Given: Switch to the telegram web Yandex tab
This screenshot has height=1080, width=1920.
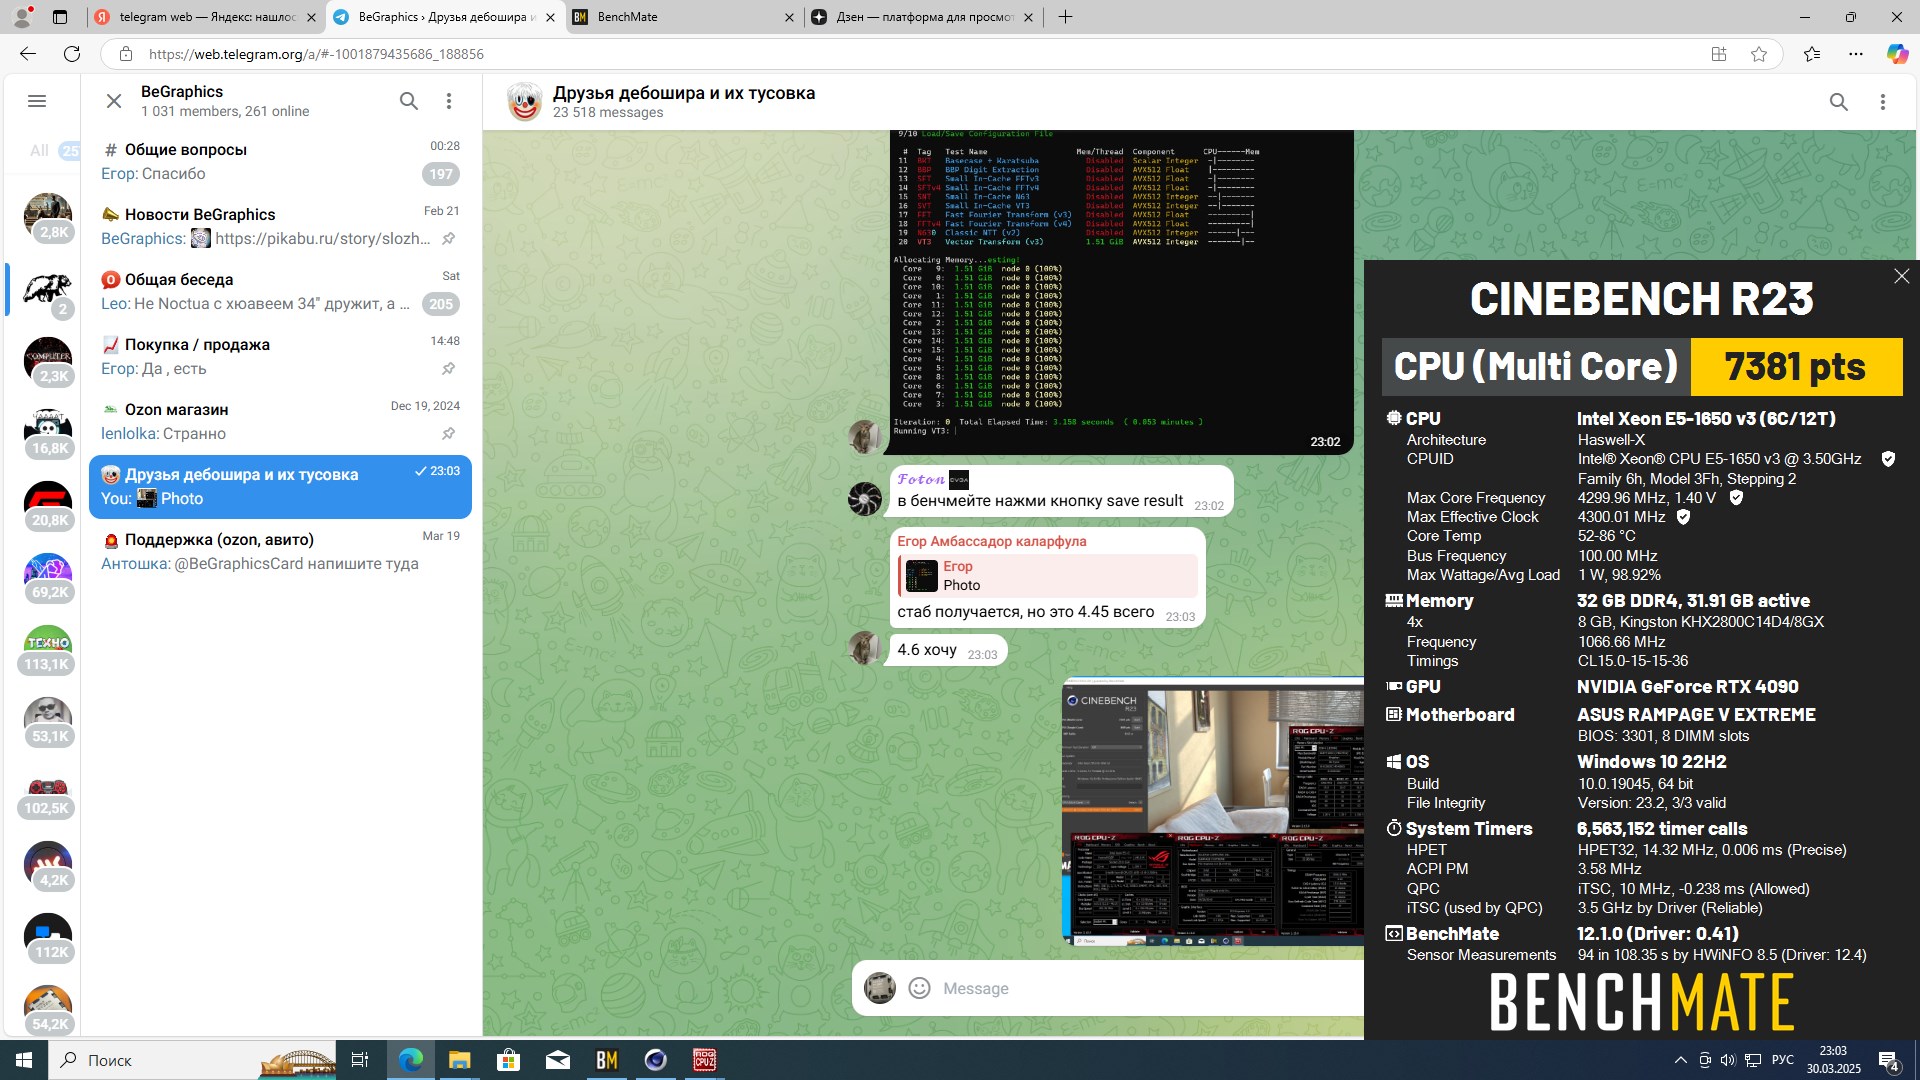Looking at the screenshot, I should pyautogui.click(x=206, y=17).
